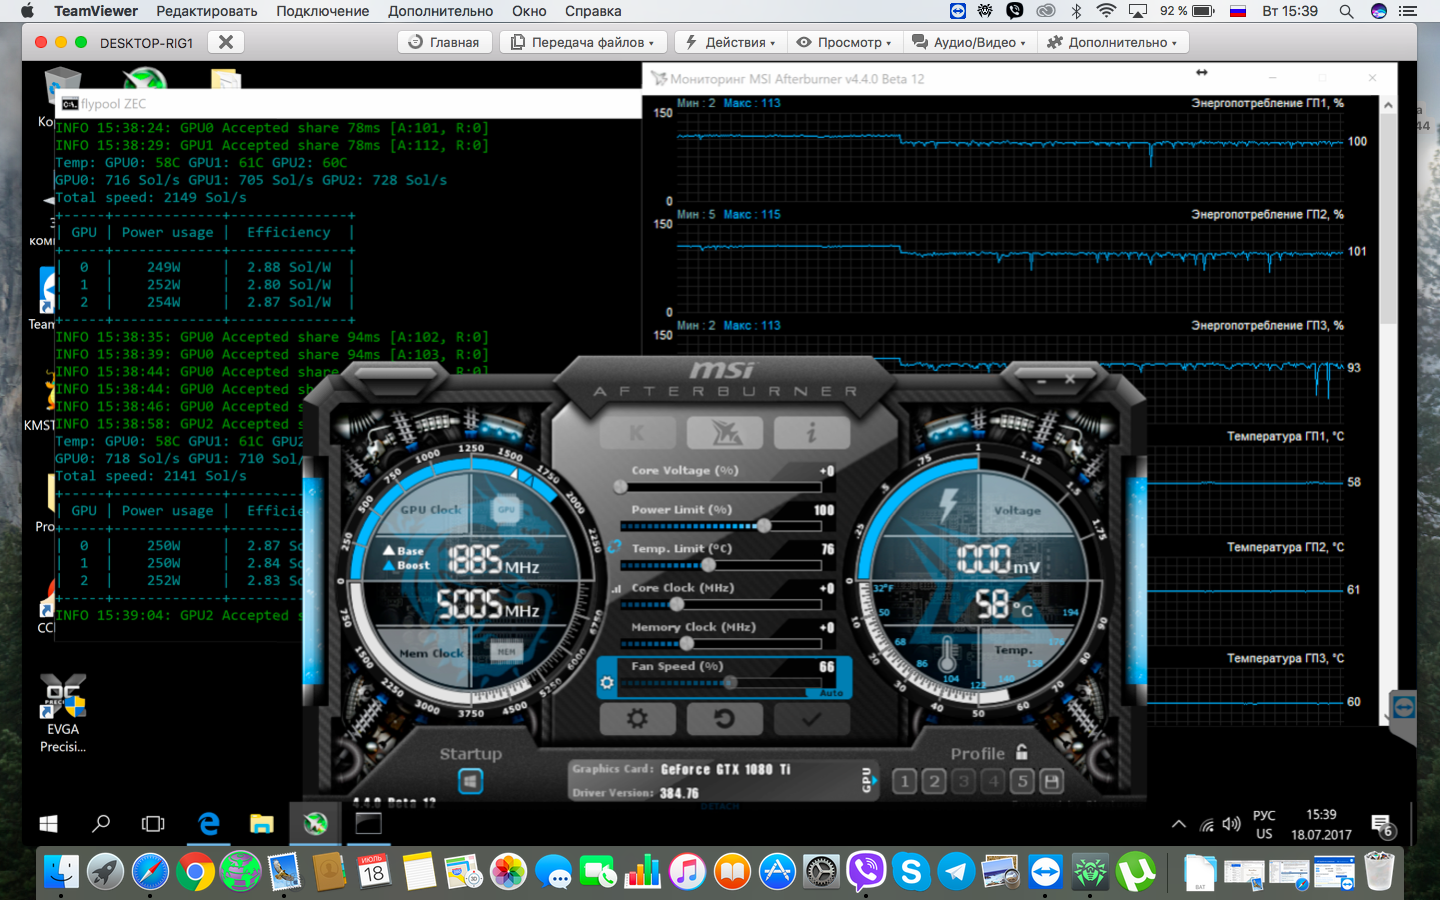The height and width of the screenshot is (900, 1440).
Task: Click the monitoring window scrollbar up arrow
Action: pos(1388,105)
